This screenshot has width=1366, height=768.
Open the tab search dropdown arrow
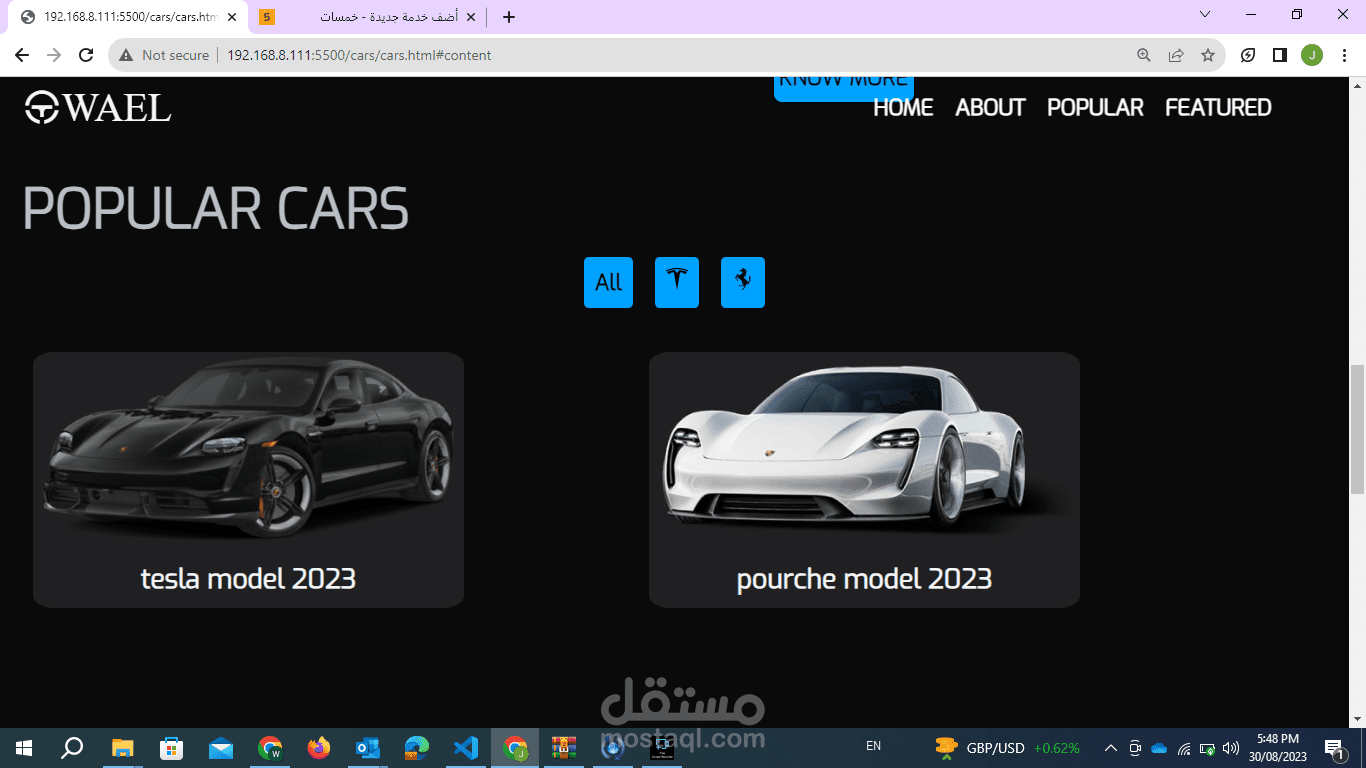(x=1205, y=14)
